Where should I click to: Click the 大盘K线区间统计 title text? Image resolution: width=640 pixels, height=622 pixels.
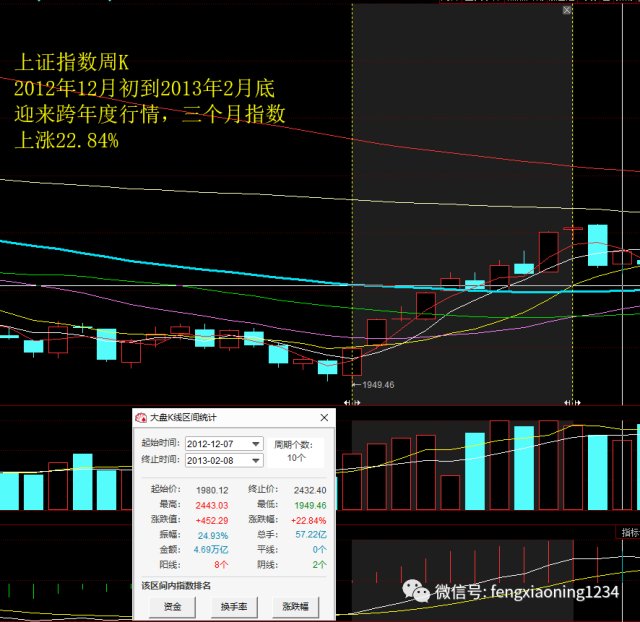click(x=183, y=418)
